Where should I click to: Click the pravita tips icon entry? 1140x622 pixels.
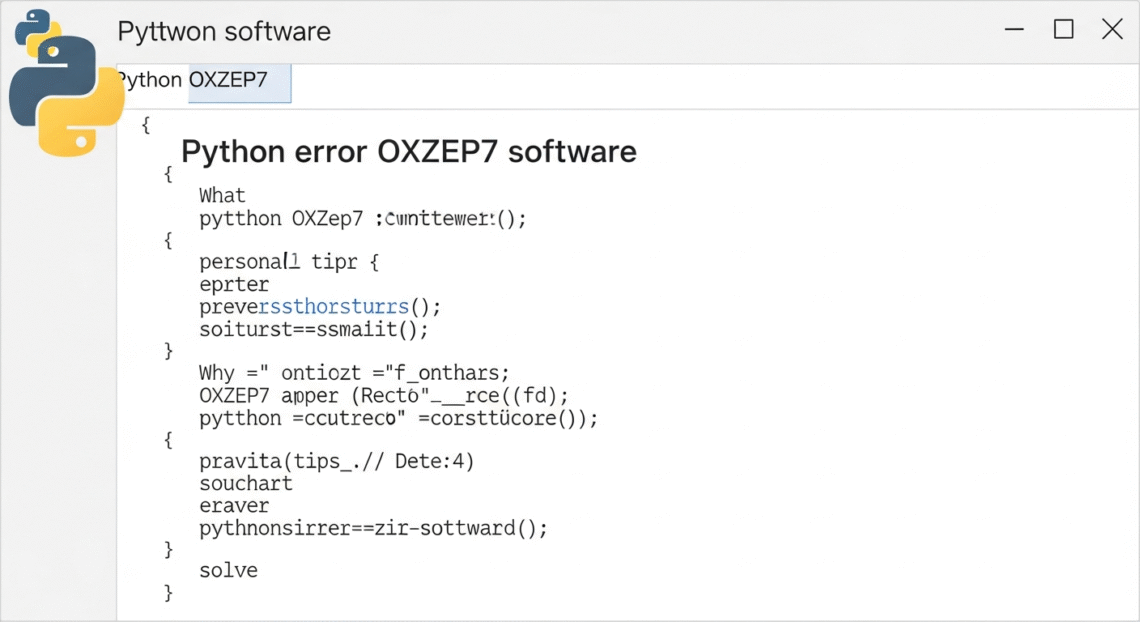[x=336, y=461]
